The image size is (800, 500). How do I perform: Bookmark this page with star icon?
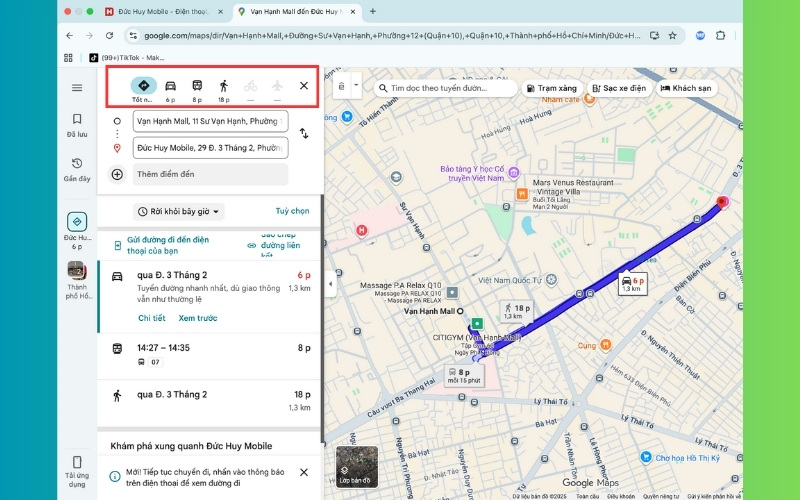tap(672, 36)
